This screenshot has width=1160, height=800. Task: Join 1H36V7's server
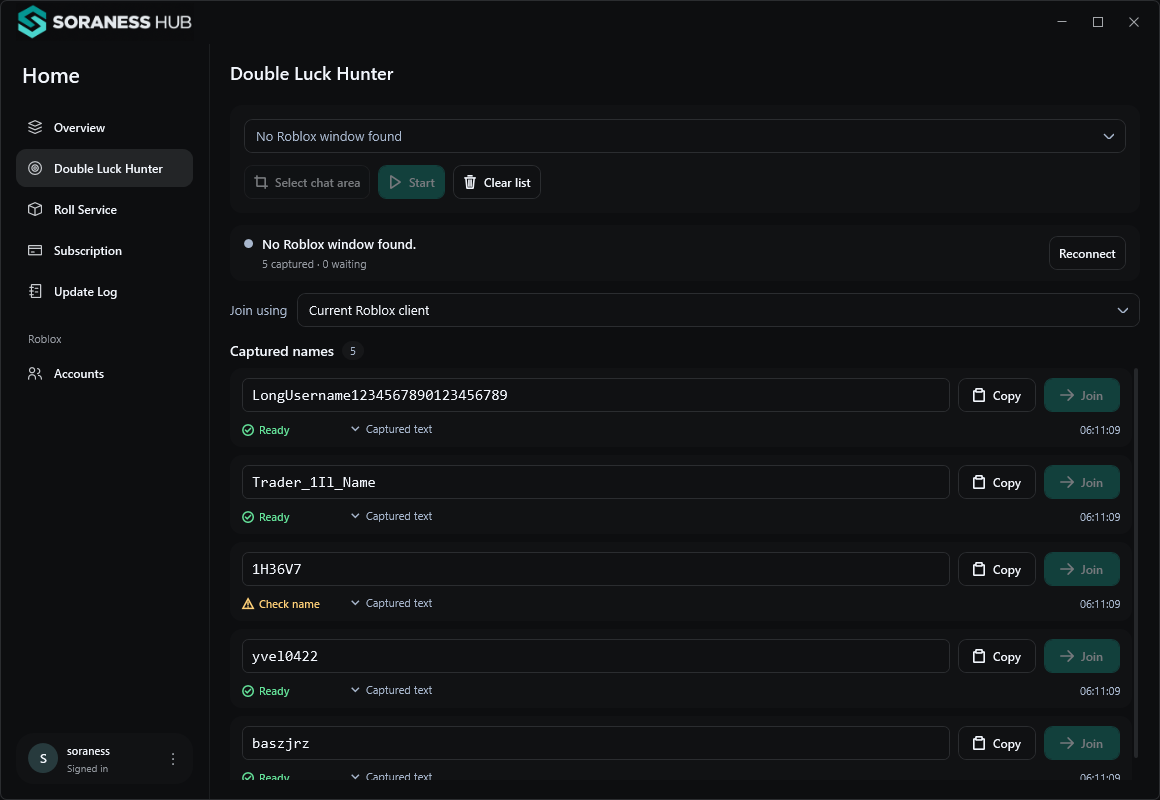1082,569
